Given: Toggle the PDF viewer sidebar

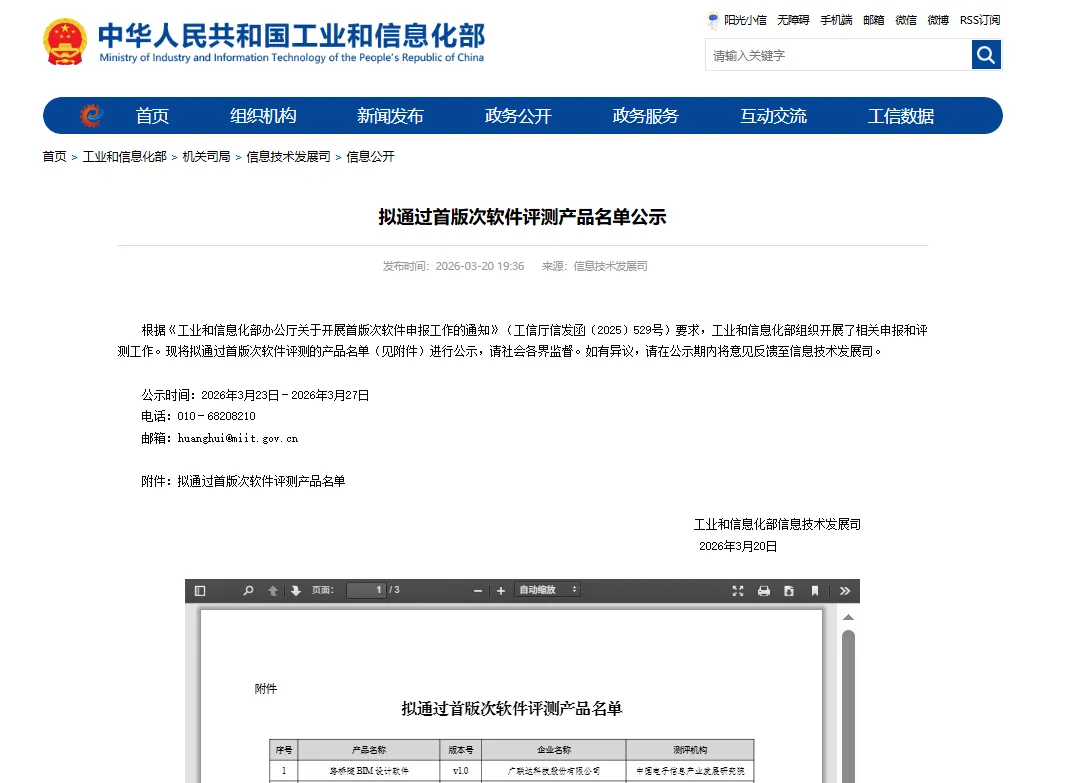Looking at the screenshot, I should 200,591.
